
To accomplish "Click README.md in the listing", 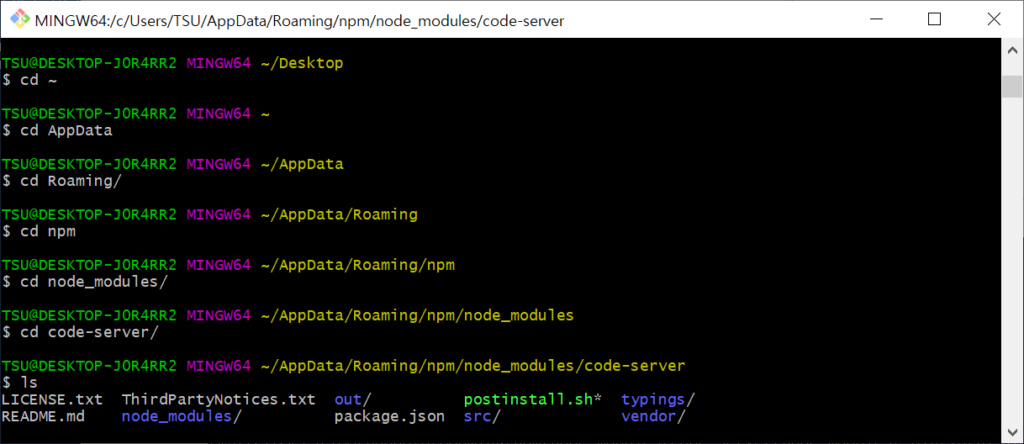I will point(43,416).
